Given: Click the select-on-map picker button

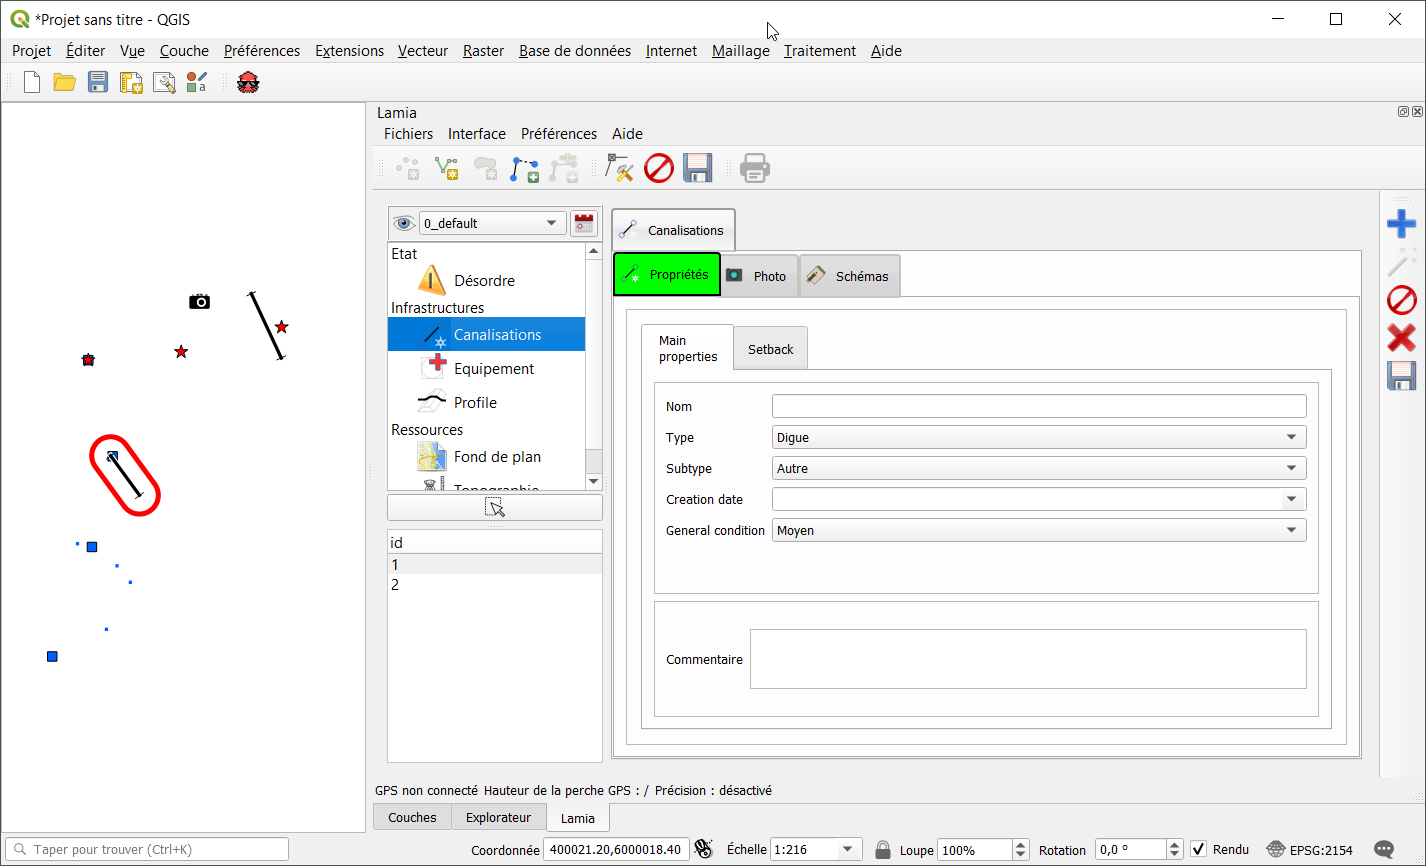Looking at the screenshot, I should (495, 507).
